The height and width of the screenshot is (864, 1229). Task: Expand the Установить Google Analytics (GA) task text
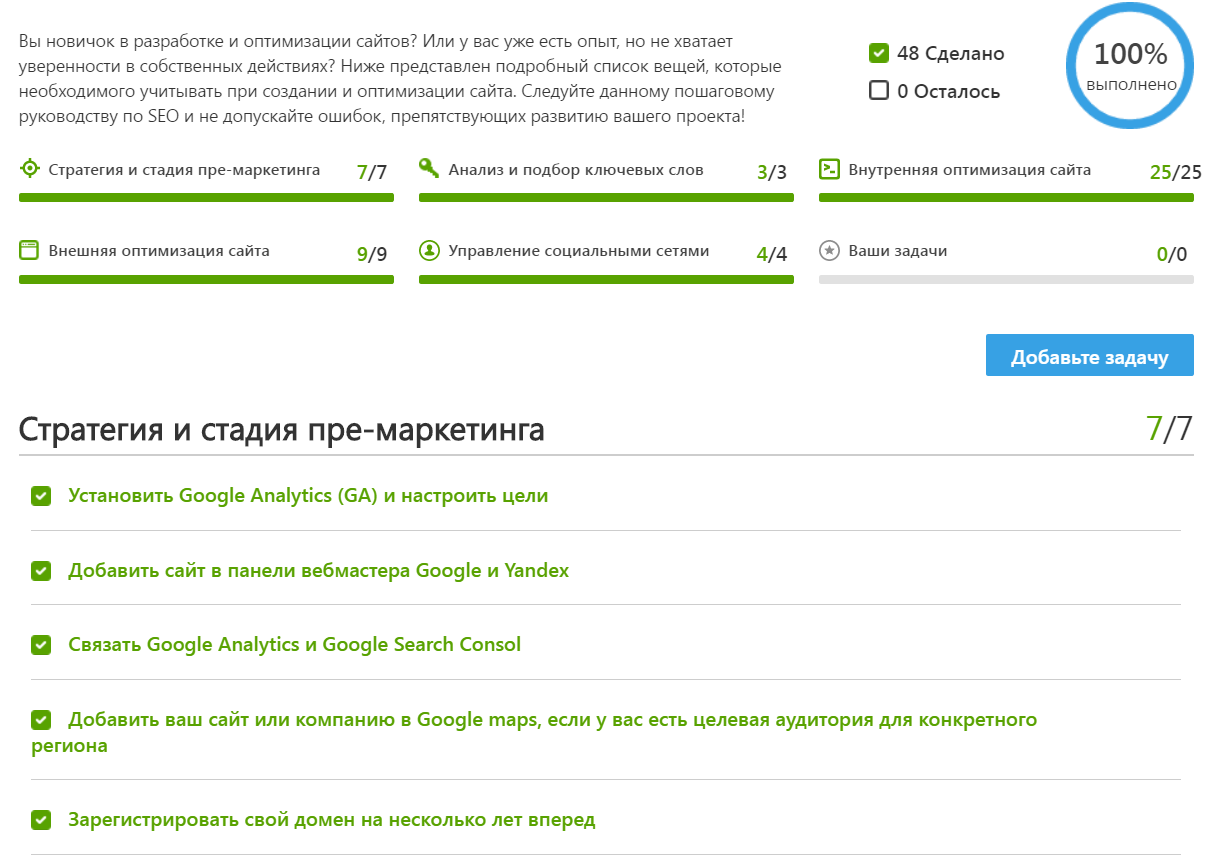(x=308, y=496)
